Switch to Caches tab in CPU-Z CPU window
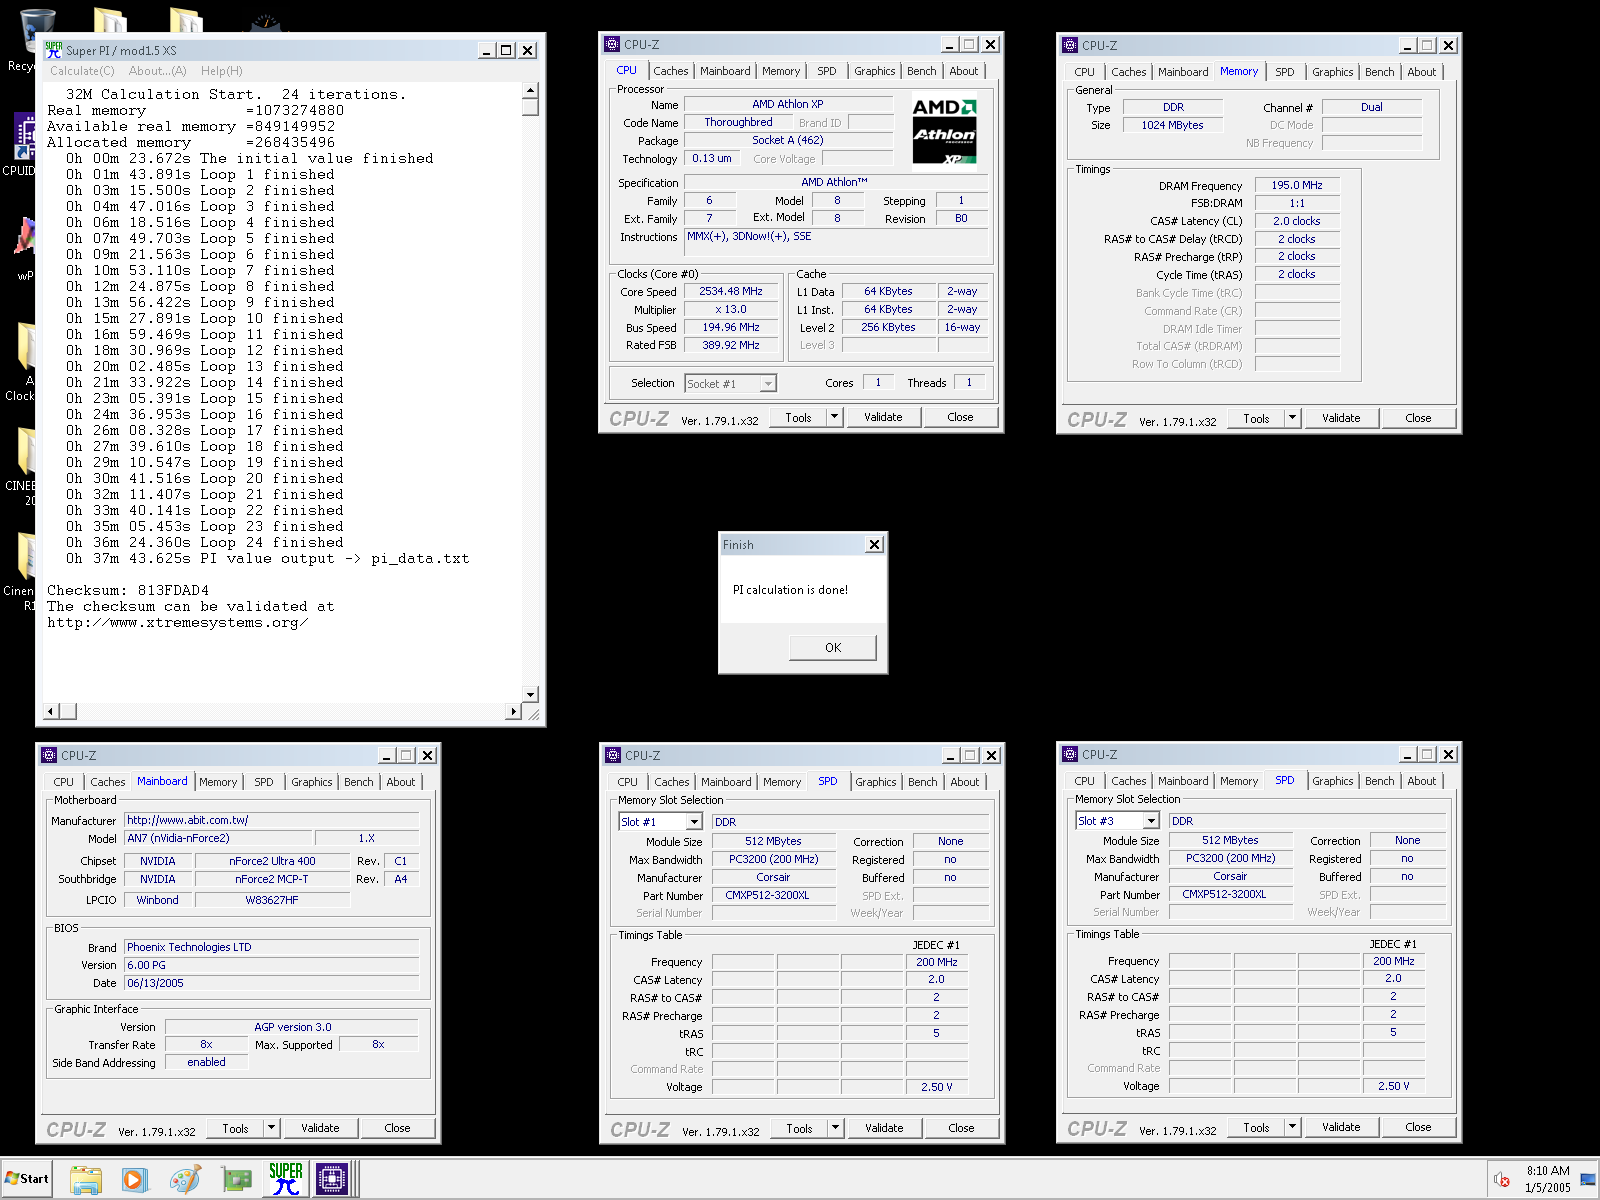Screen dimensions: 1600x1200 coord(670,71)
